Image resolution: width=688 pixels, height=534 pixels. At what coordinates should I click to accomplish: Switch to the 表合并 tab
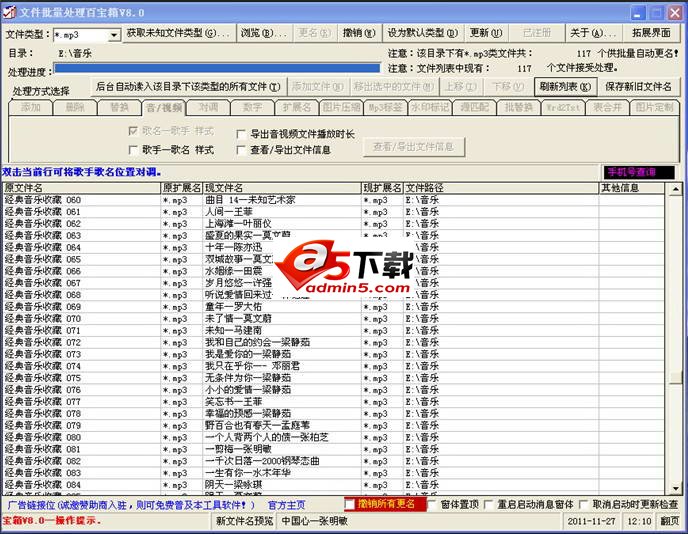pyautogui.click(x=607, y=108)
